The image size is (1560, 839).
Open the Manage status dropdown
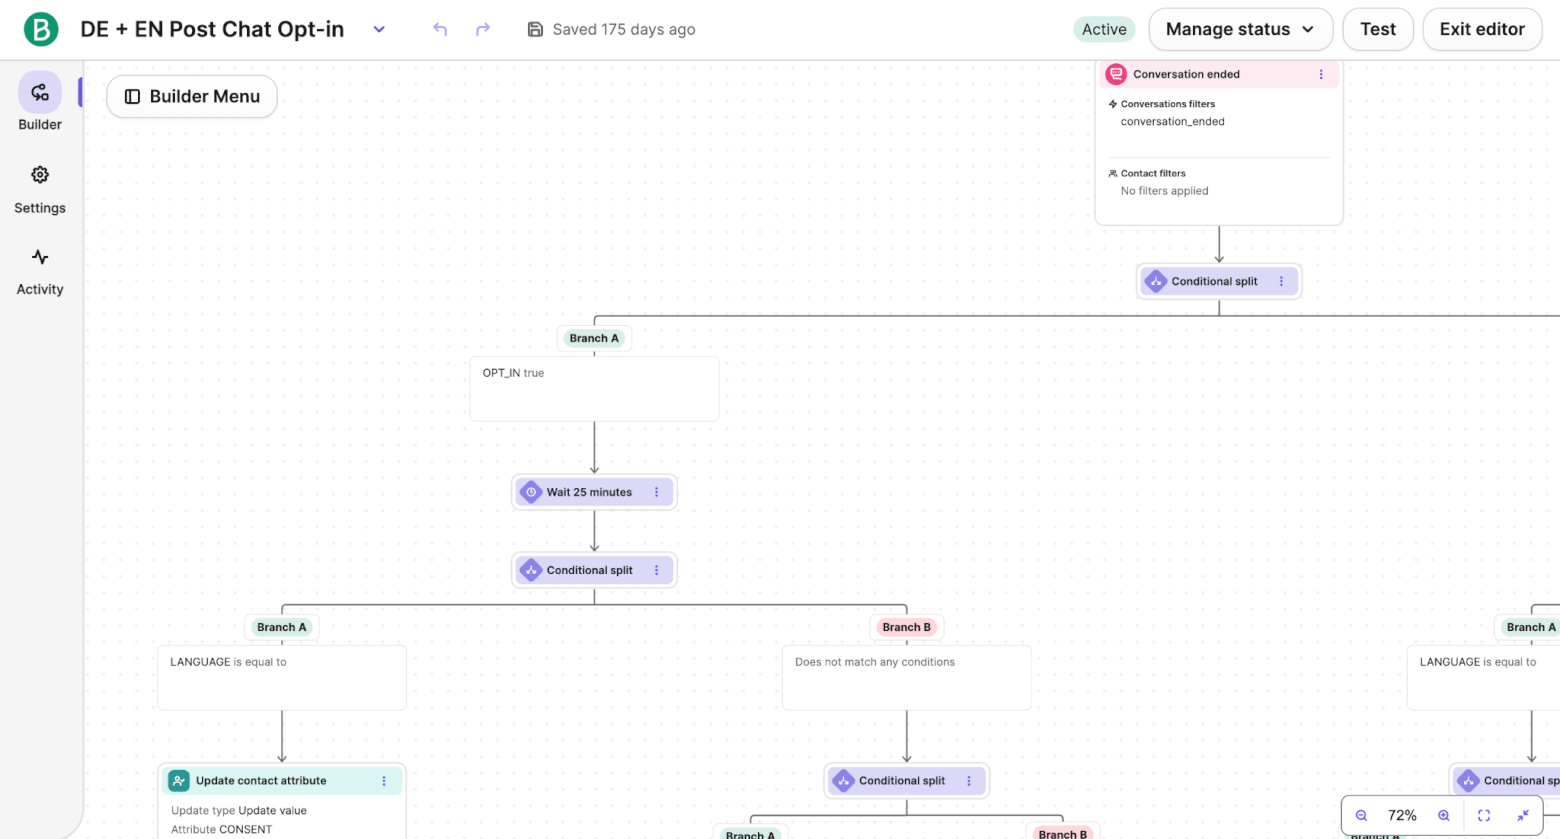point(1240,29)
